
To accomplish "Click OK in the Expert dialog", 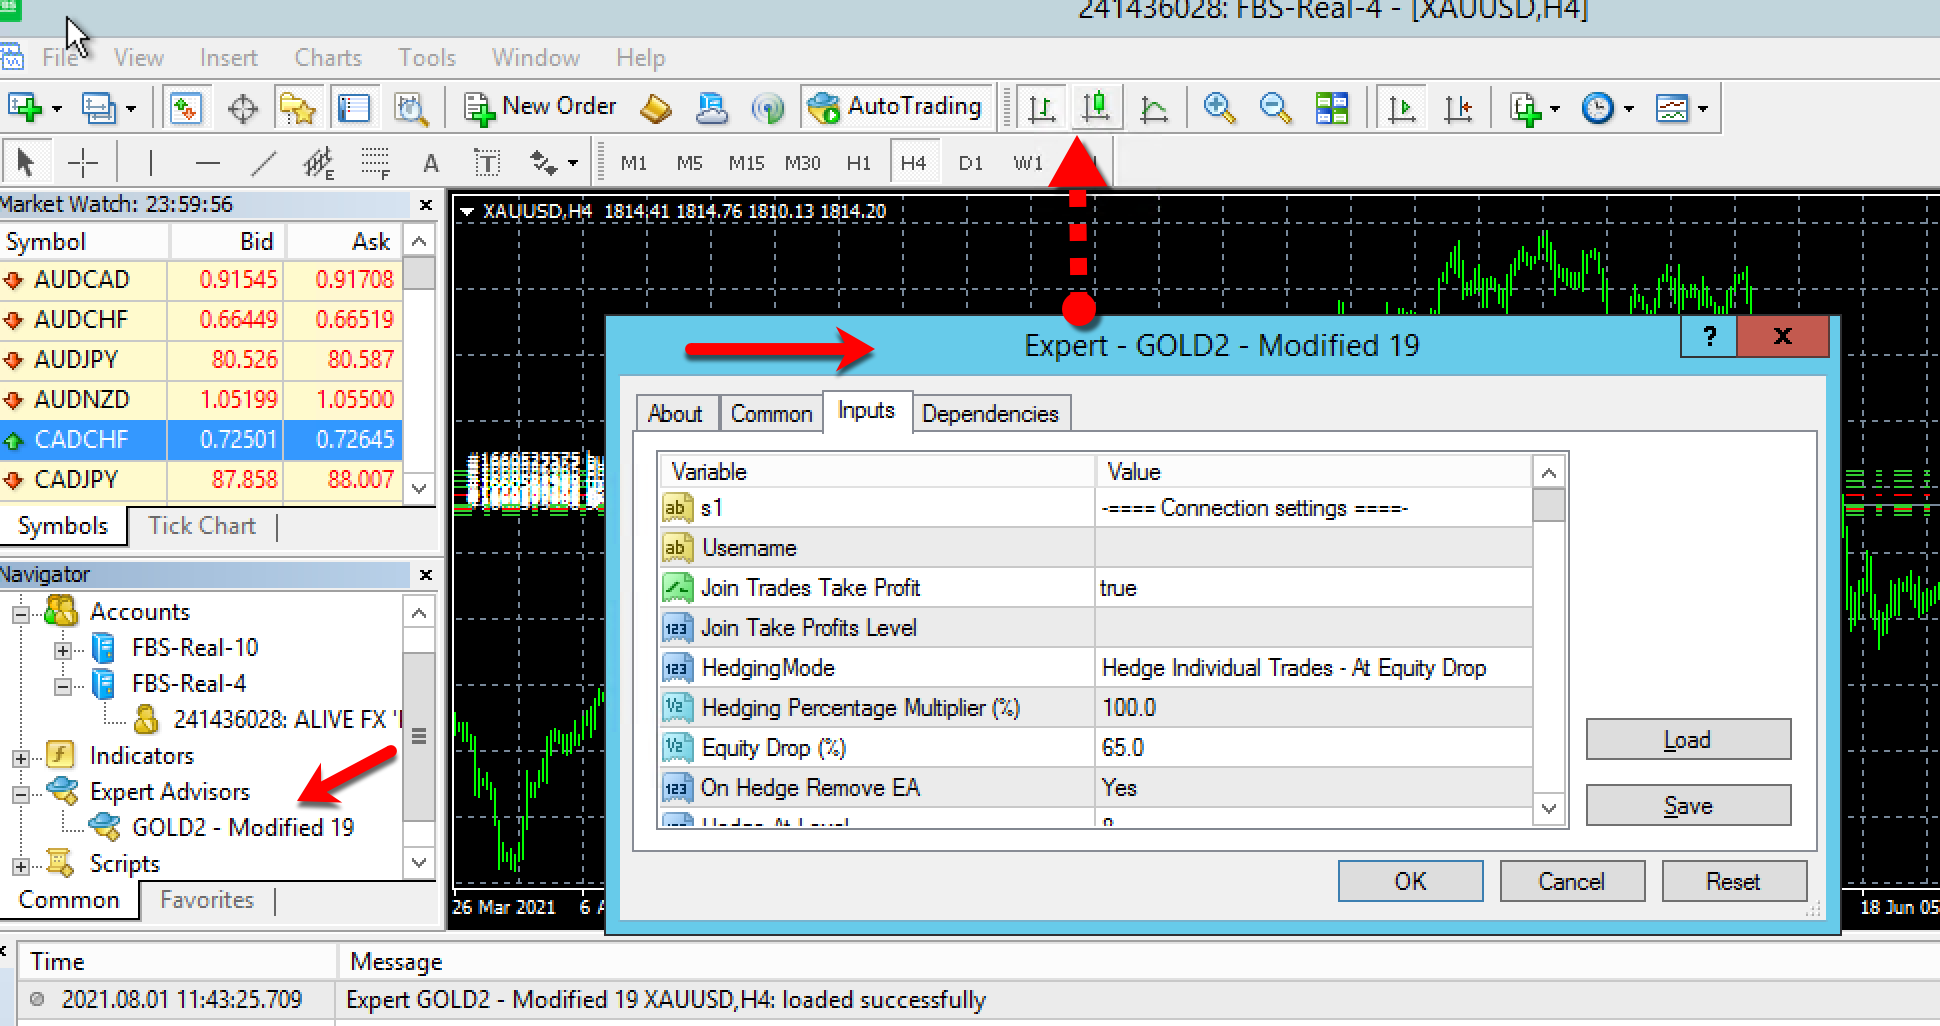I will pos(1410,881).
